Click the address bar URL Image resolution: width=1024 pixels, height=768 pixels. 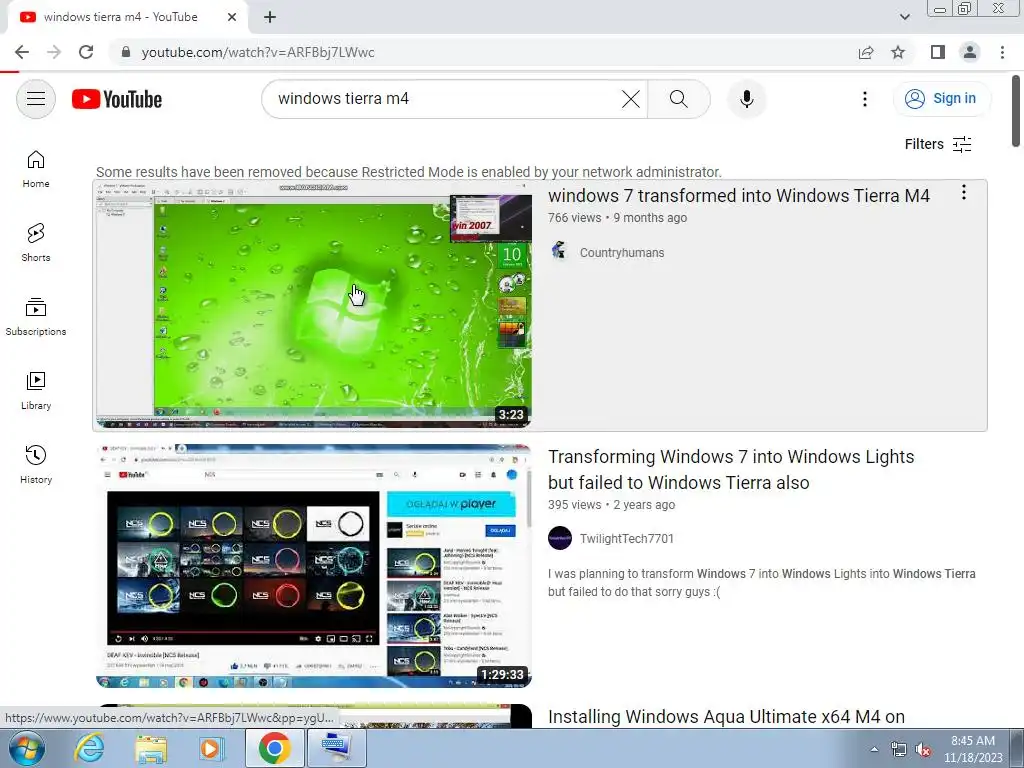tap(258, 52)
